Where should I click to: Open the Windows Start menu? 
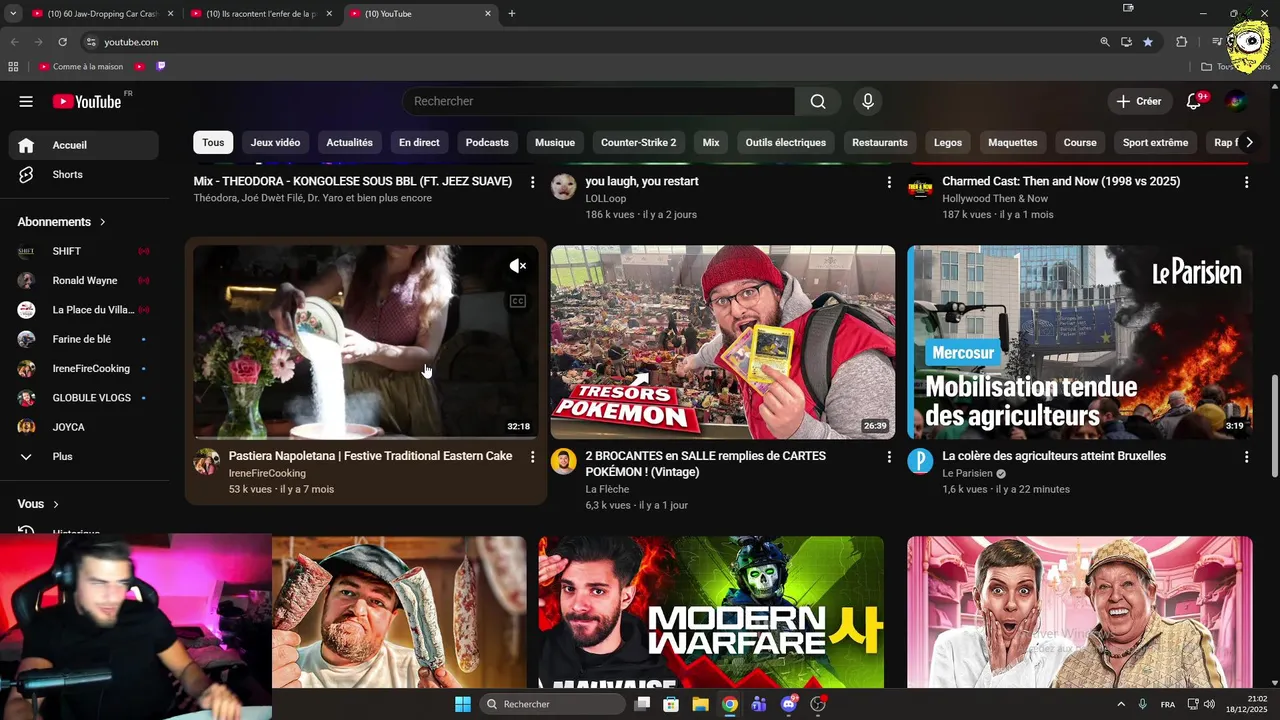pyautogui.click(x=463, y=704)
